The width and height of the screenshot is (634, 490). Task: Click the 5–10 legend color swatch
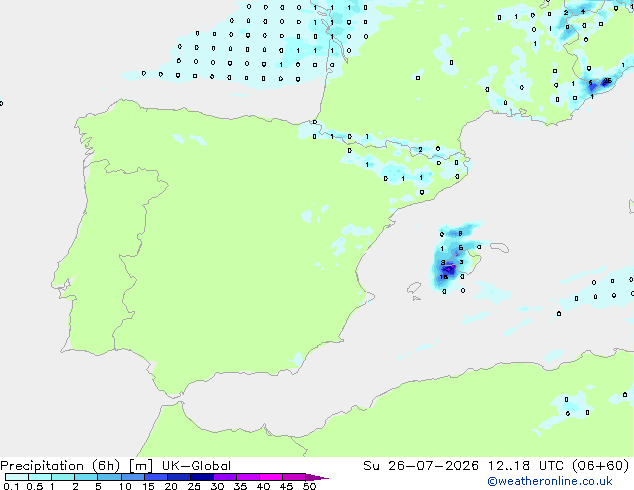tap(110, 477)
